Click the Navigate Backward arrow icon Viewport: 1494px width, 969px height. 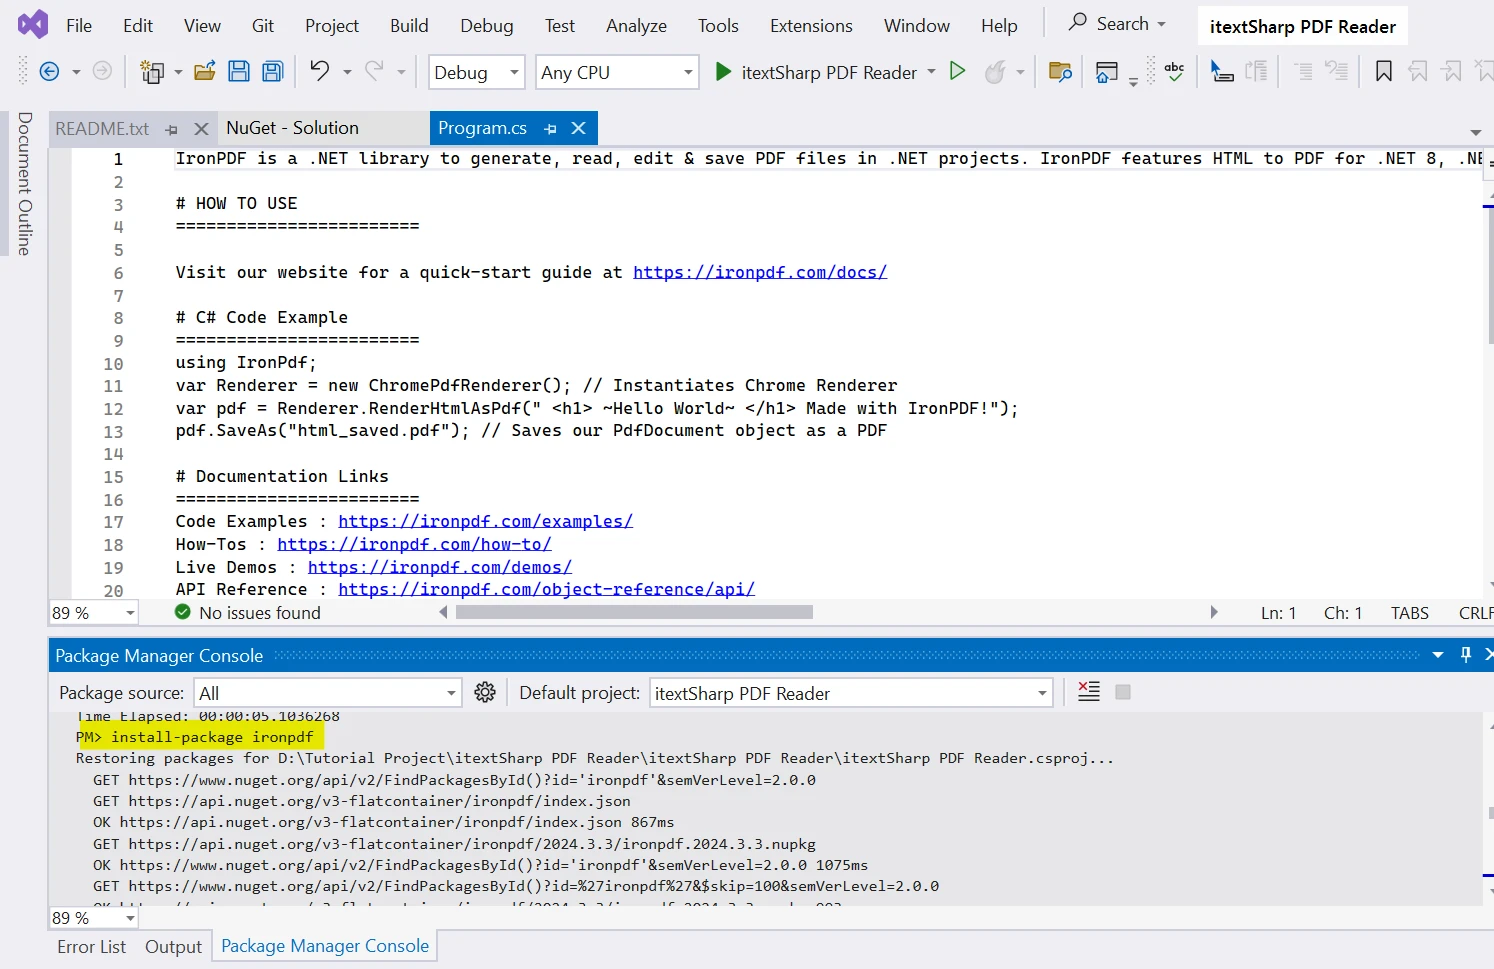click(48, 71)
